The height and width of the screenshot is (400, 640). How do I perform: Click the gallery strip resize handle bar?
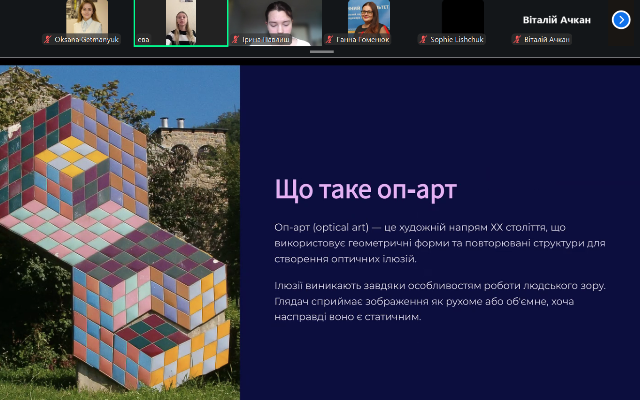click(x=320, y=51)
